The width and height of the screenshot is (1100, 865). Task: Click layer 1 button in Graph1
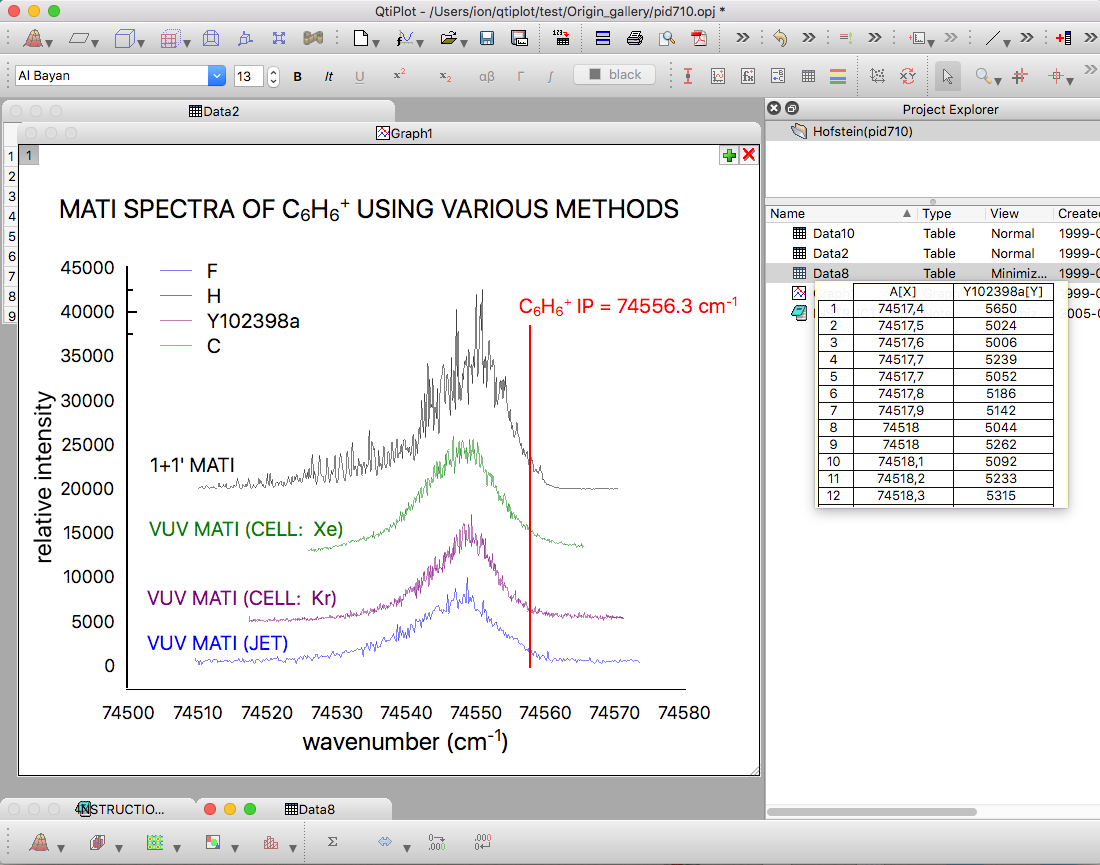29,154
